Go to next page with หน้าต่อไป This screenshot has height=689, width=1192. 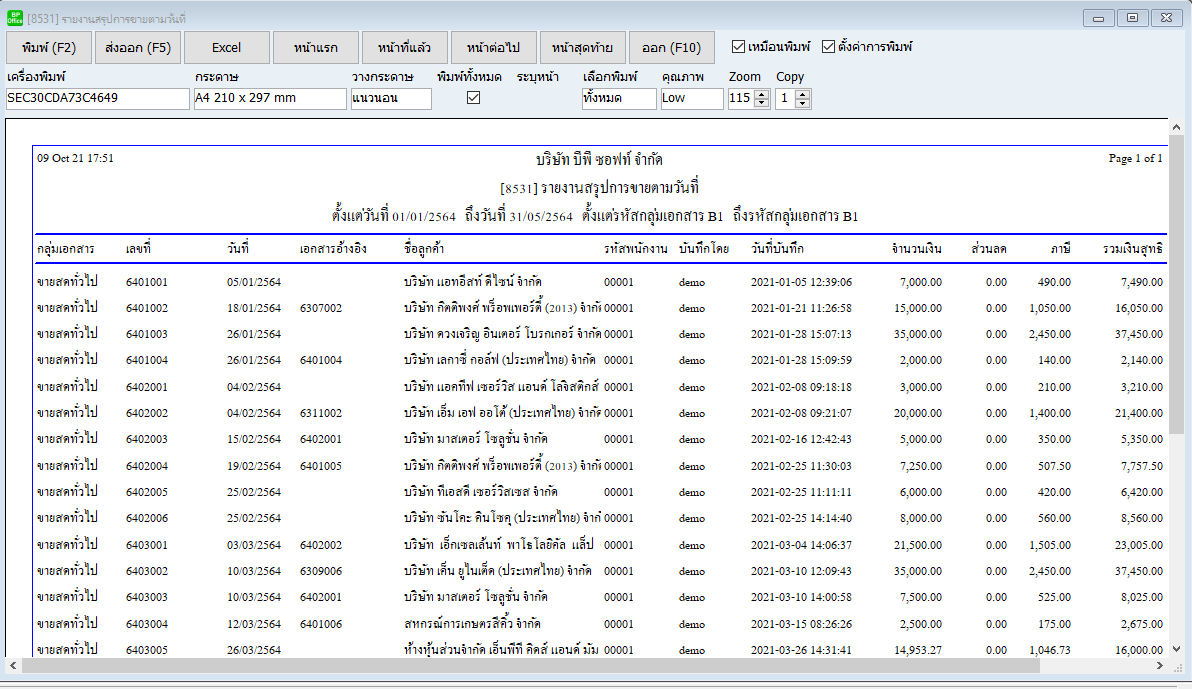pyautogui.click(x=493, y=47)
